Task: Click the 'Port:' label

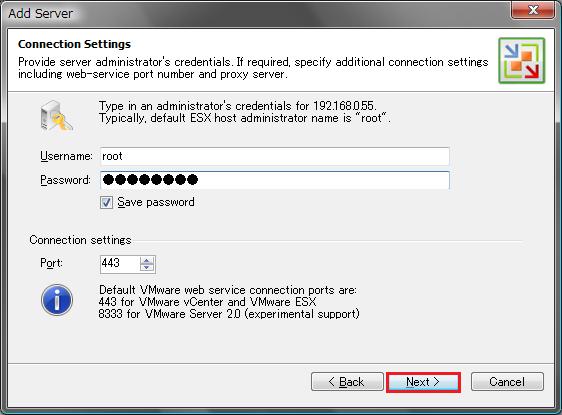Action: tap(51, 263)
